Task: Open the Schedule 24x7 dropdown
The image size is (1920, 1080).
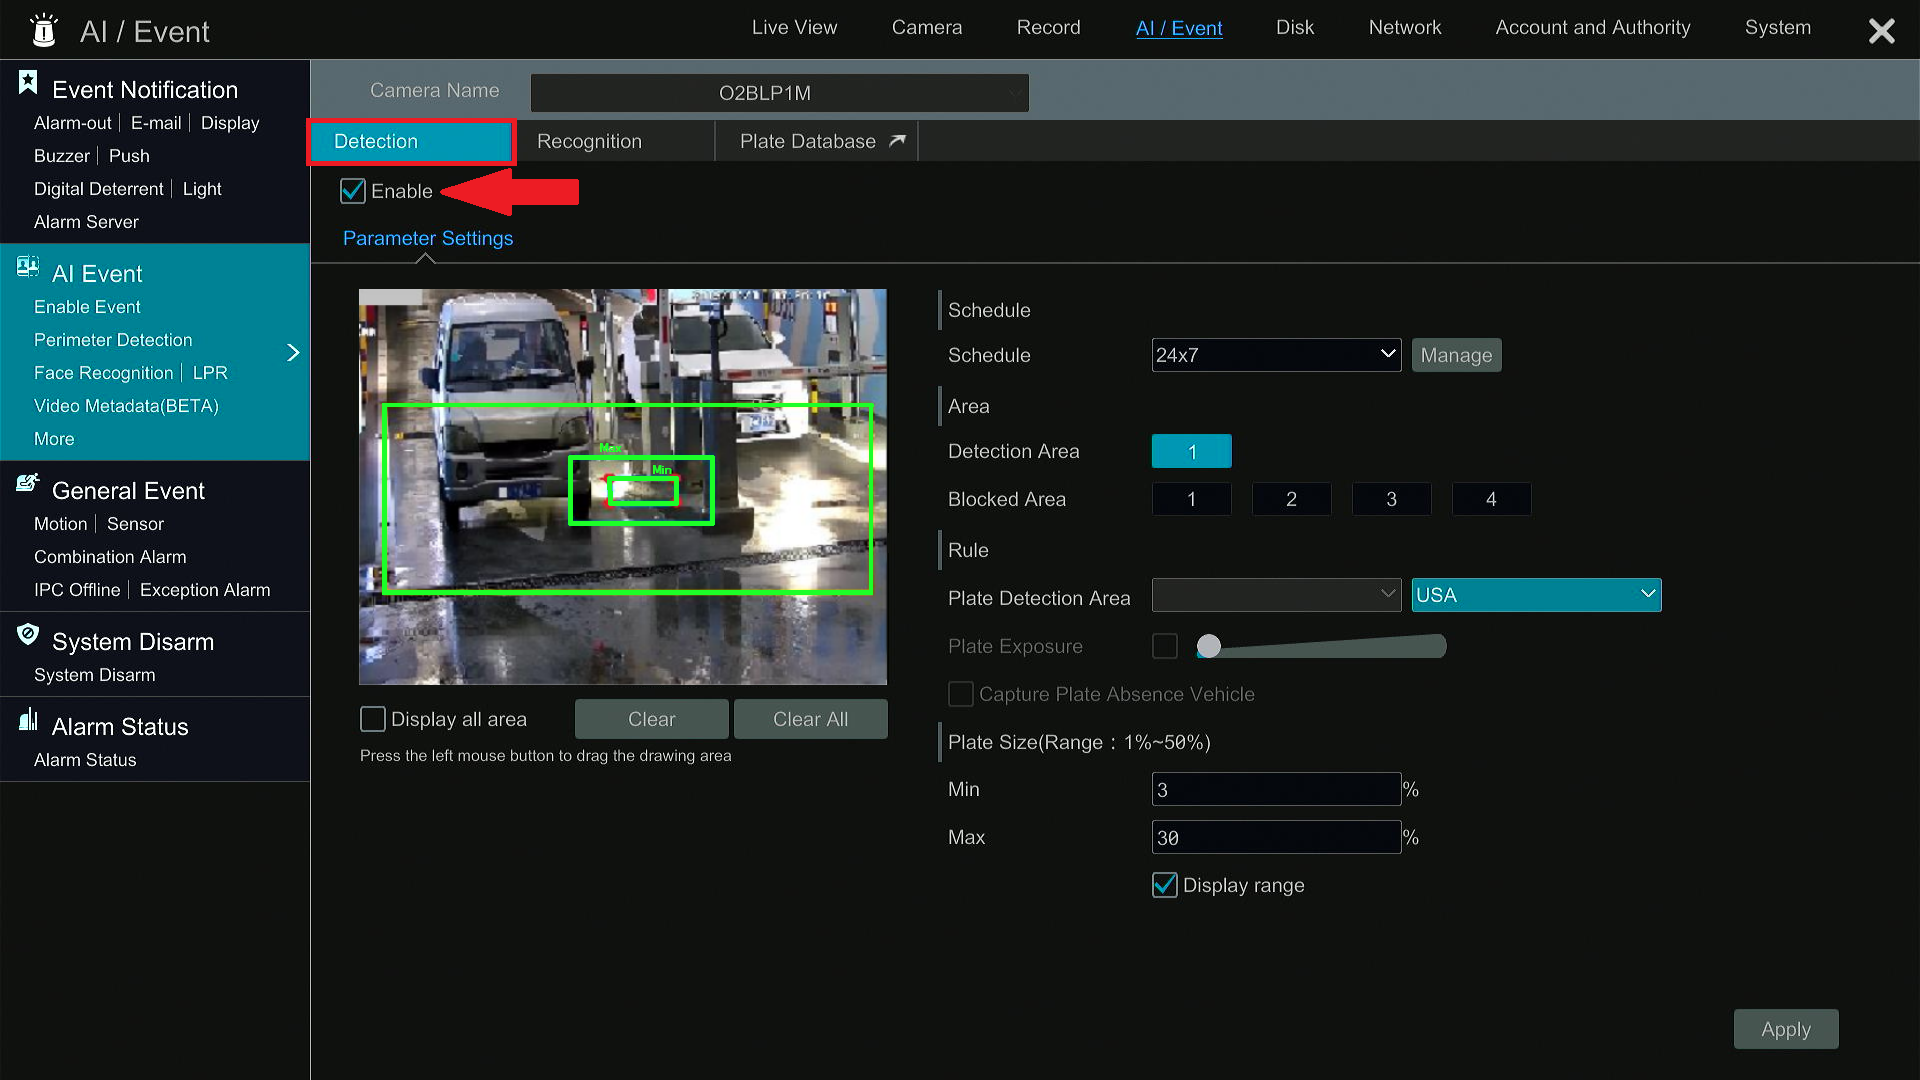Action: pos(1276,354)
